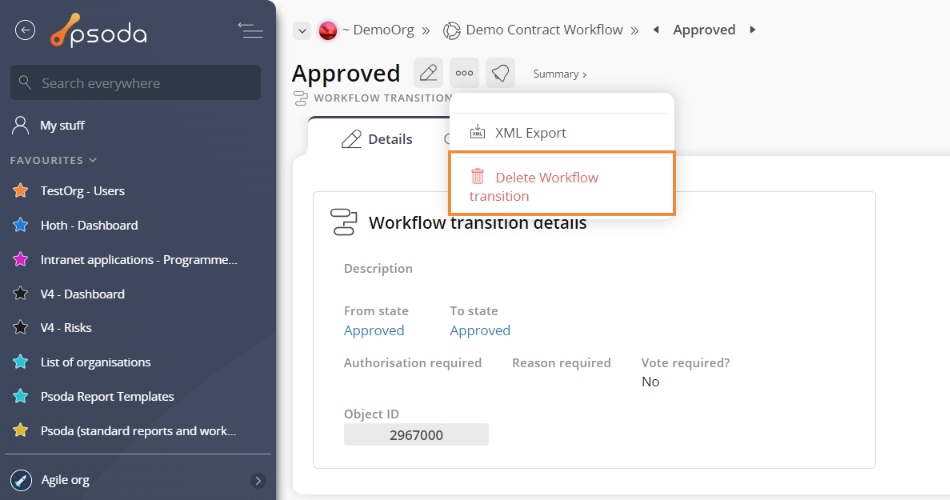Go to previous transition arrow
The image size is (950, 500).
pyautogui.click(x=656, y=30)
